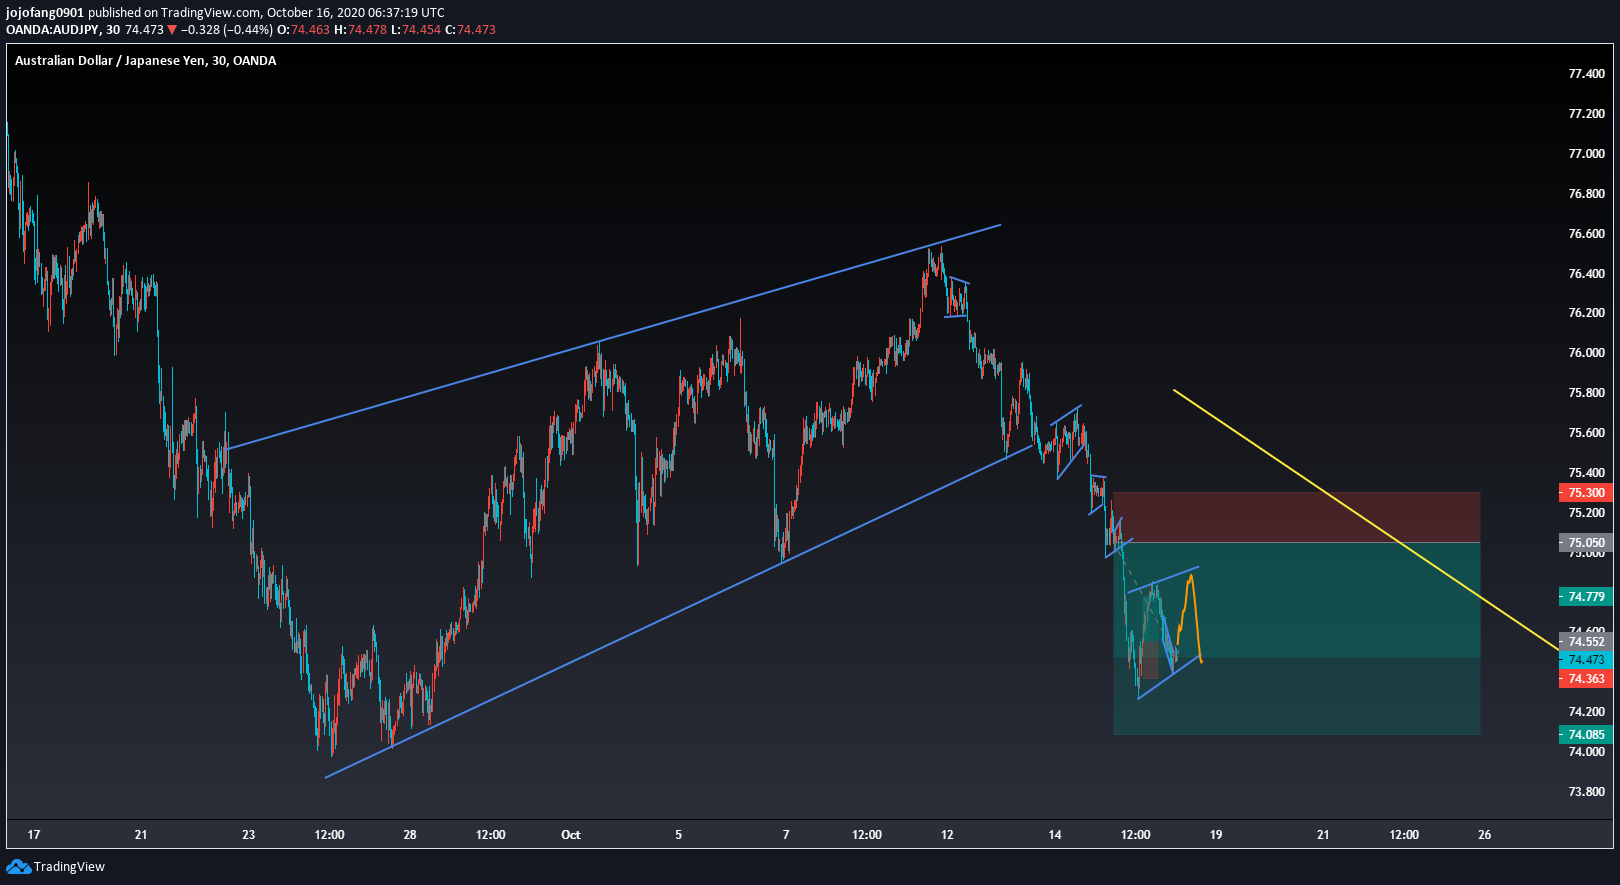Viewport: 1620px width, 885px height.
Task: Click the jojofang0901 author name
Action: pyautogui.click(x=45, y=13)
